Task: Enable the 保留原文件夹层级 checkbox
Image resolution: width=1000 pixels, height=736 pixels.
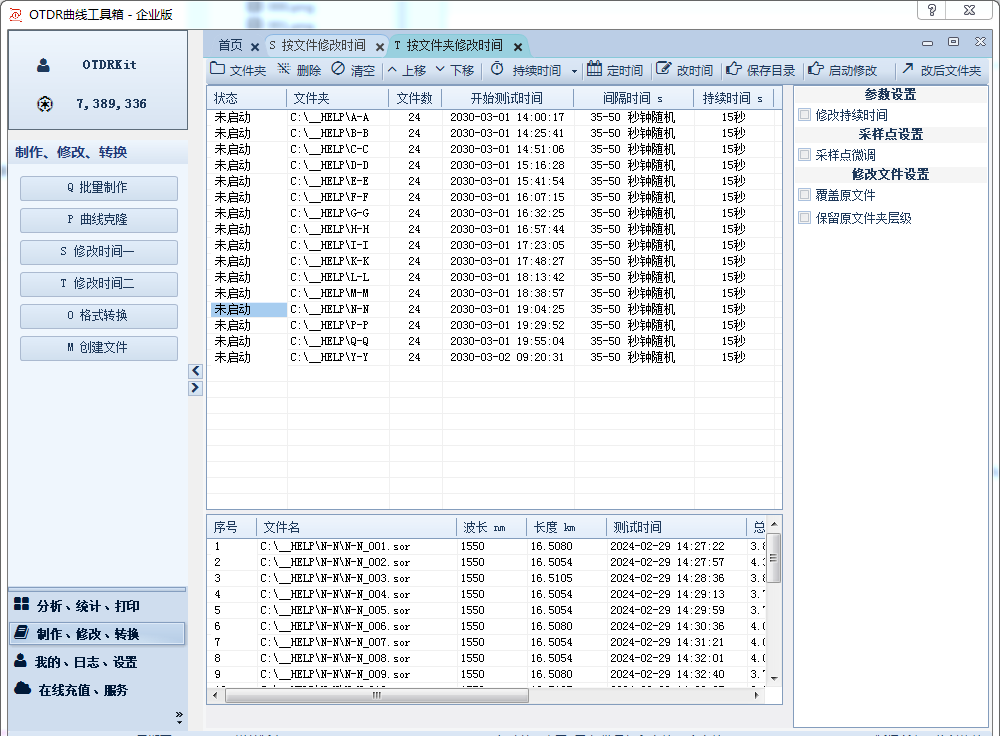Action: pyautogui.click(x=805, y=218)
